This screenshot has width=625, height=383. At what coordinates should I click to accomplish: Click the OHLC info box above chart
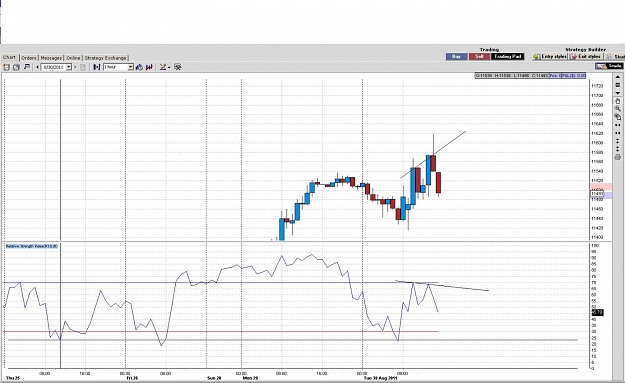tap(511, 76)
